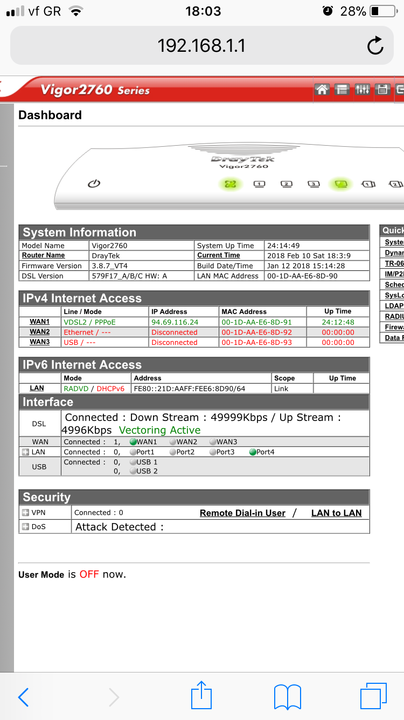
Task: Tap the Safari reload page icon
Action: (x=375, y=45)
